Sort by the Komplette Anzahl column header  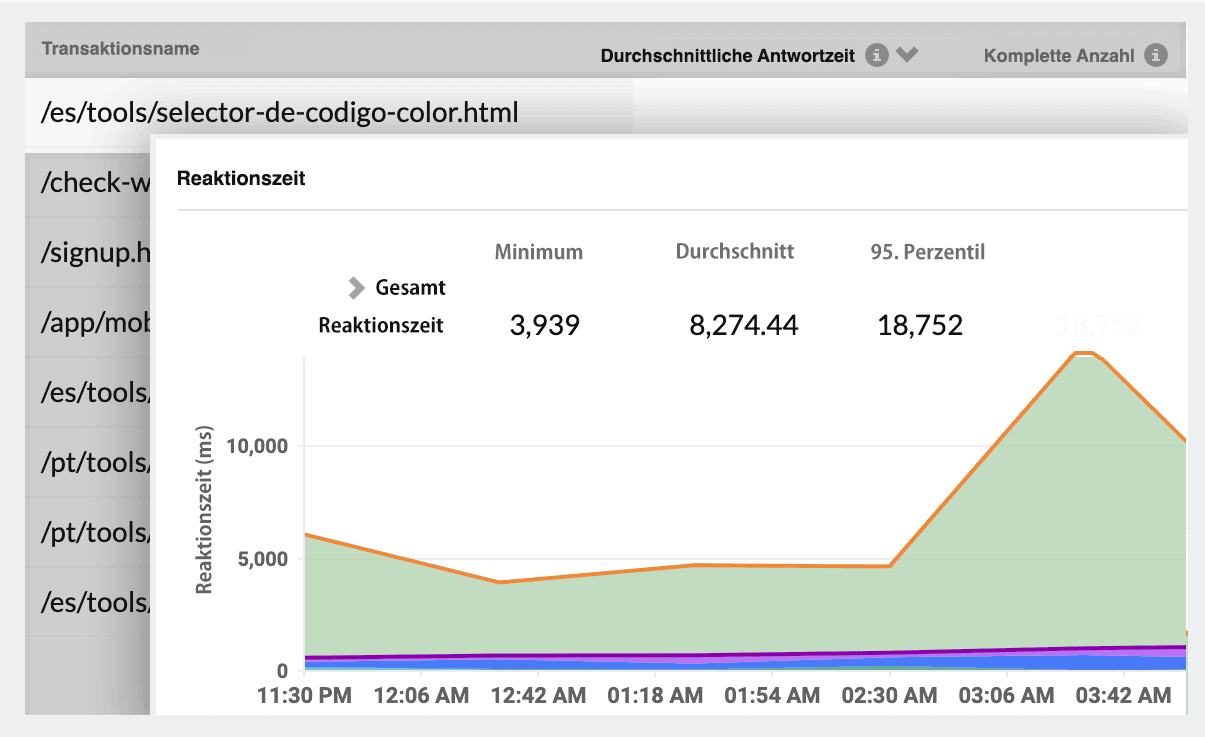pyautogui.click(x=1062, y=56)
